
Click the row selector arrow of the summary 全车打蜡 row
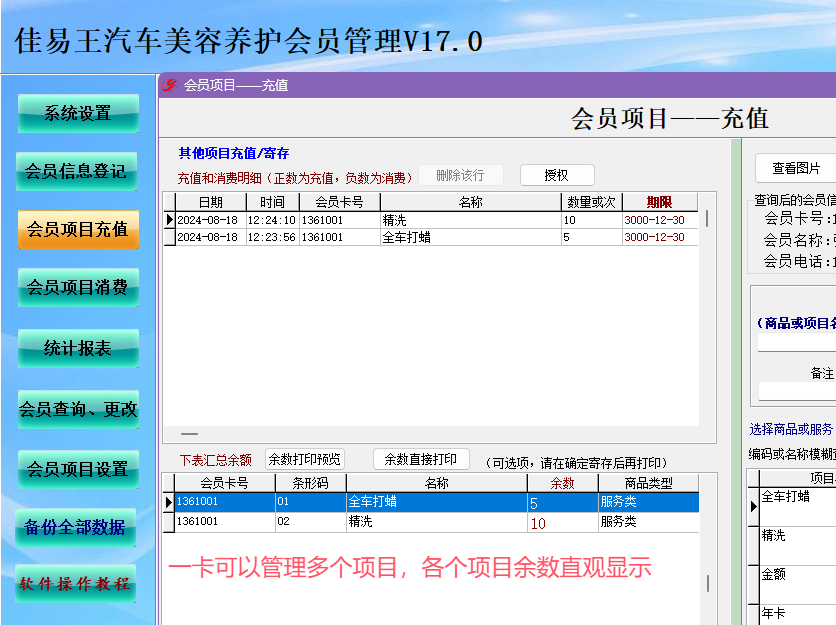tap(169, 502)
